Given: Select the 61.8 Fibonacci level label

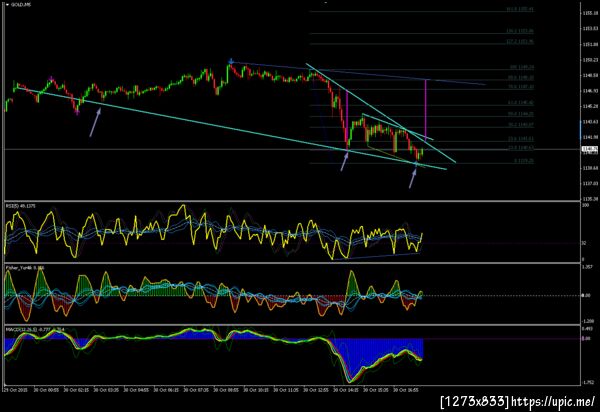Looking at the screenshot, I should click(520, 103).
